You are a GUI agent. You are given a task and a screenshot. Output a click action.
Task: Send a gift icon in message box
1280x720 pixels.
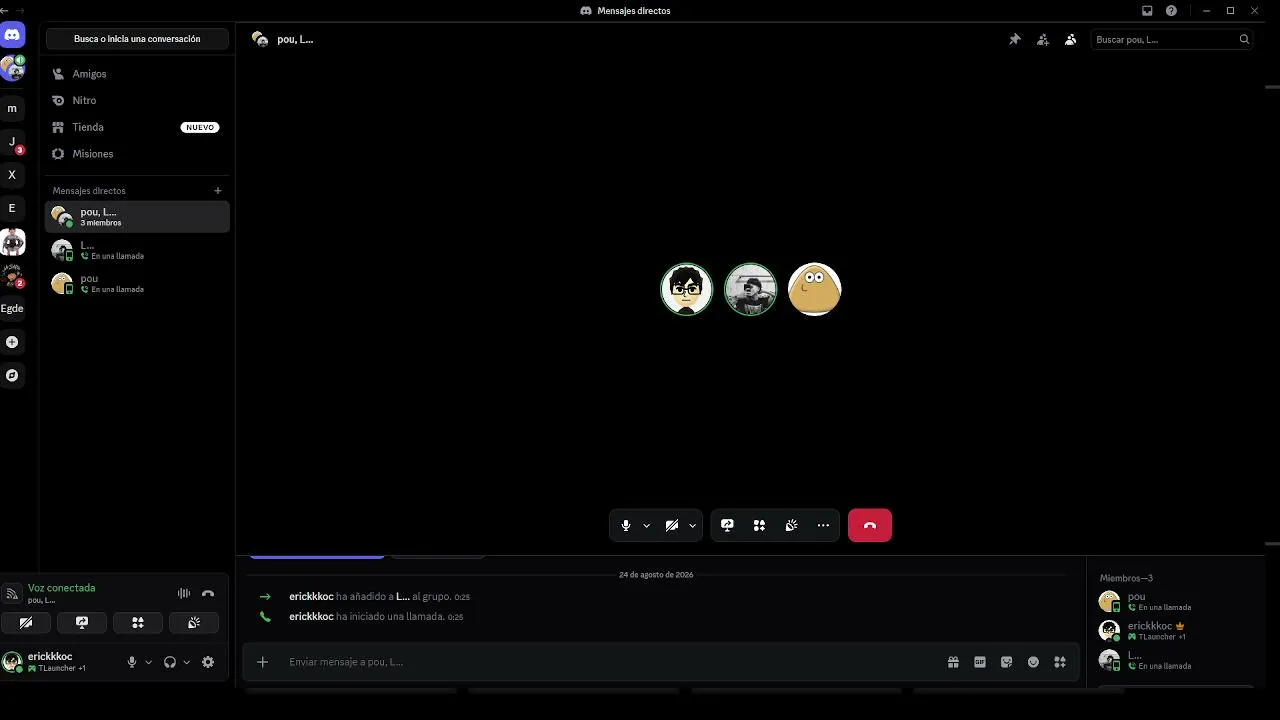[x=953, y=662]
